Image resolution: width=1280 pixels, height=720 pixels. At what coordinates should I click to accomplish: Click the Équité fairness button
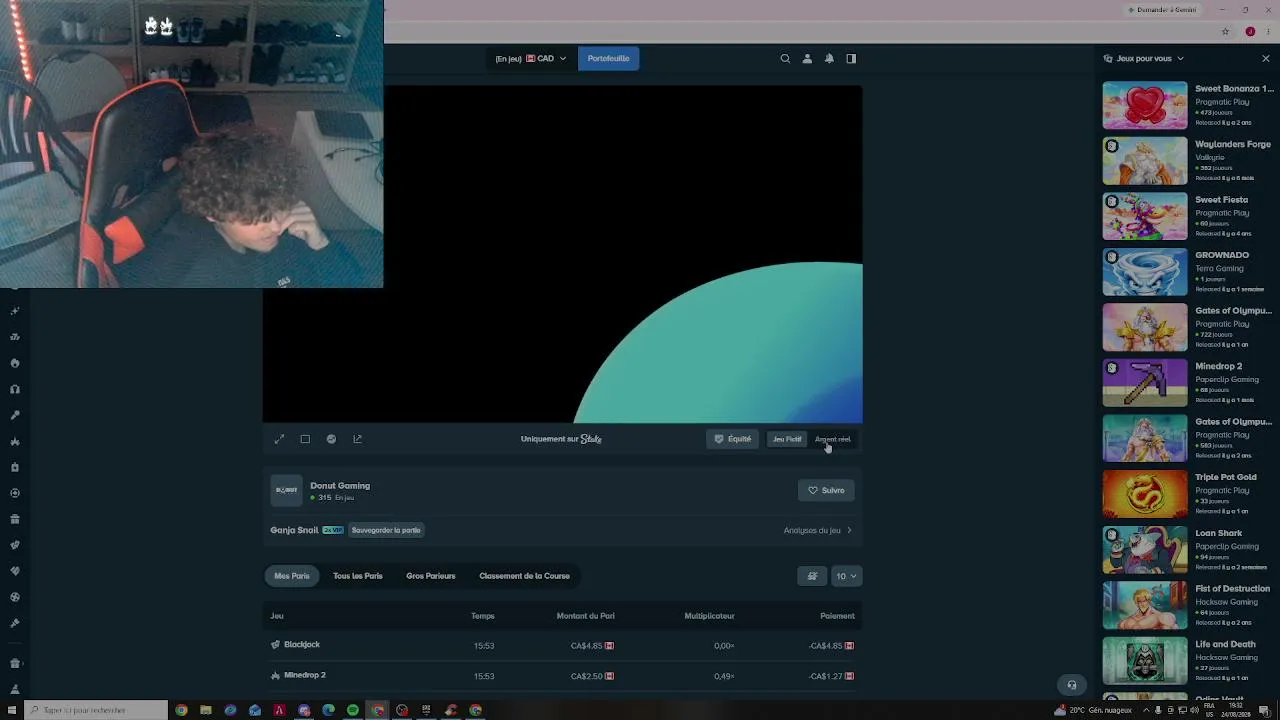(732, 439)
